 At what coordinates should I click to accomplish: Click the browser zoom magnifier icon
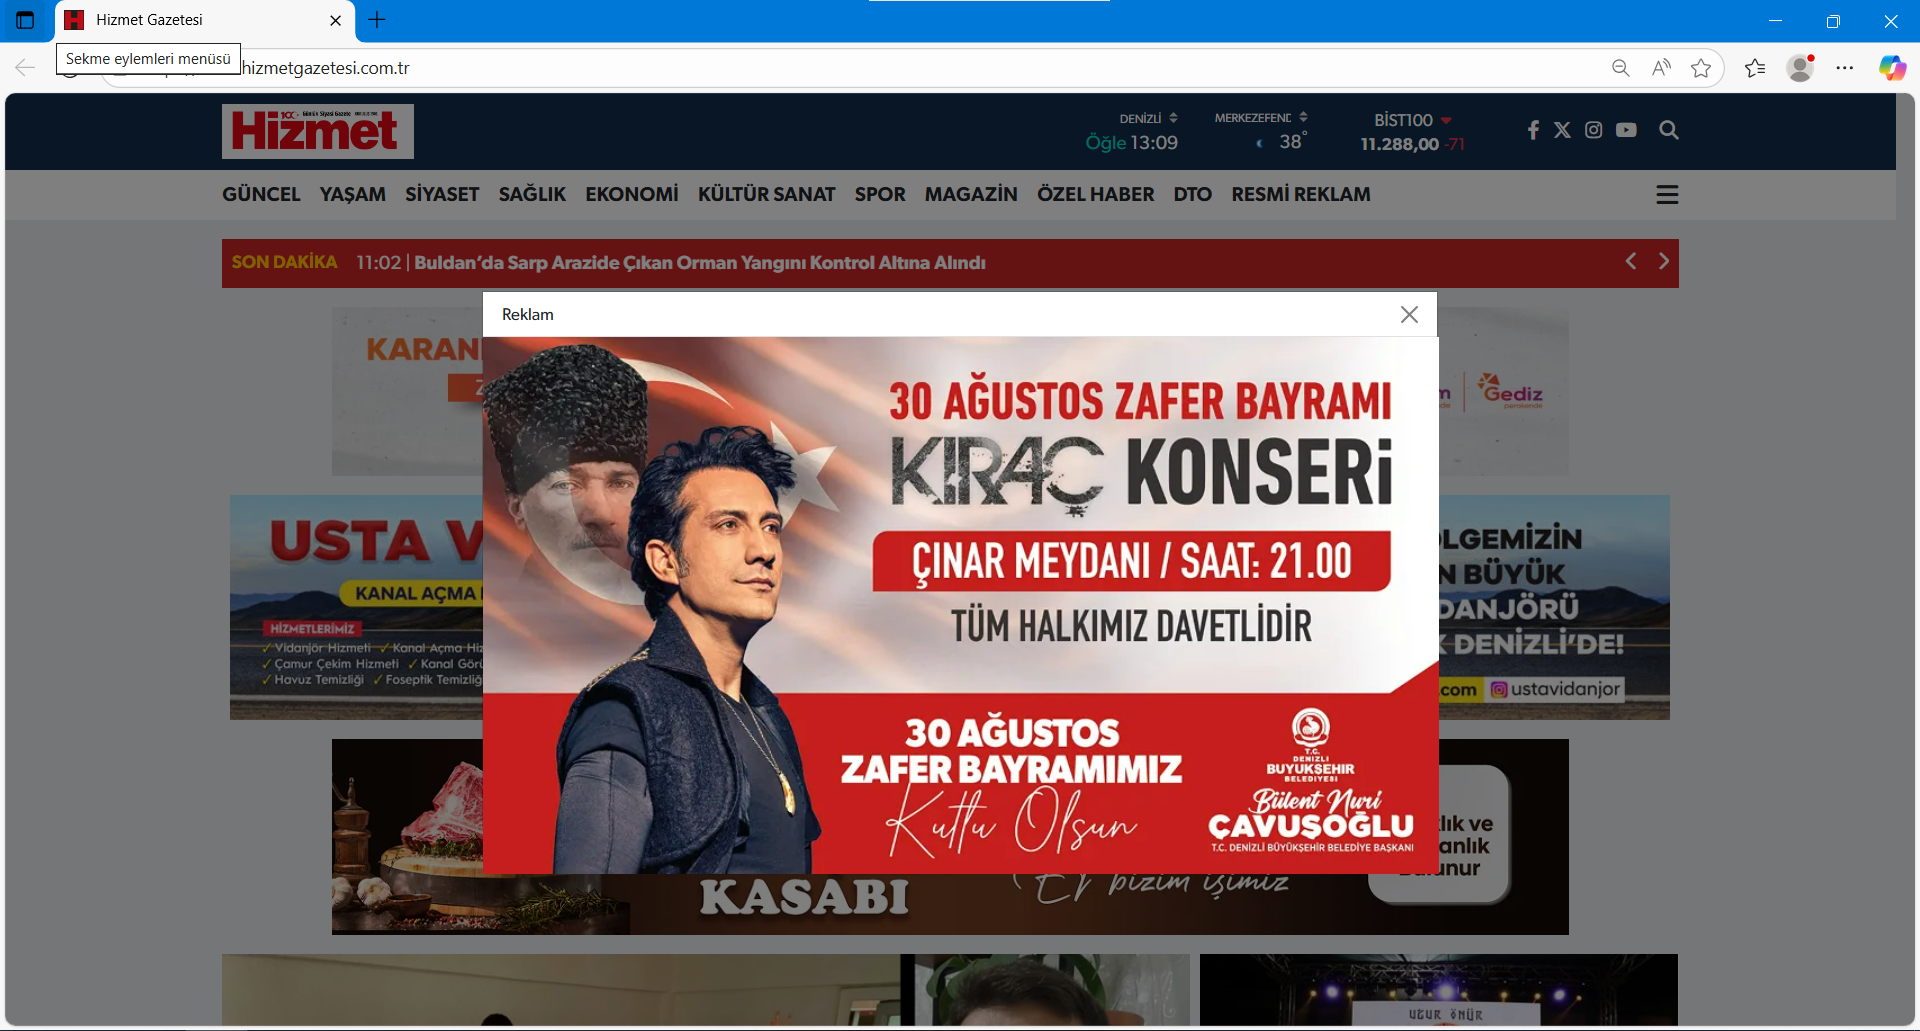1621,68
